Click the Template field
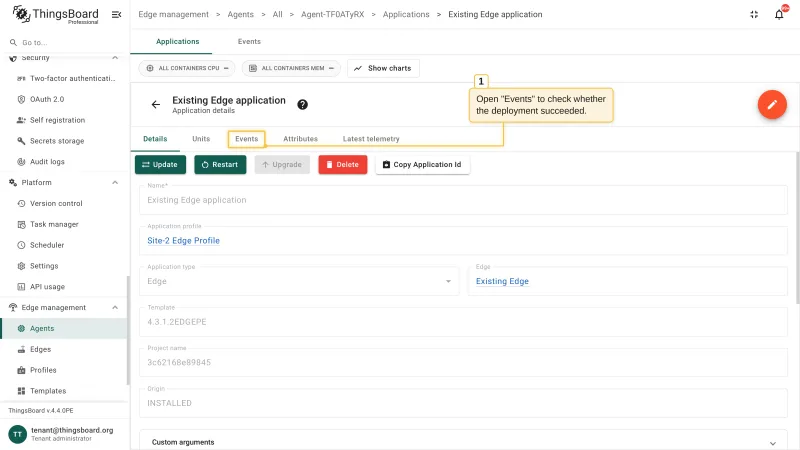800x450 pixels. coord(463,321)
